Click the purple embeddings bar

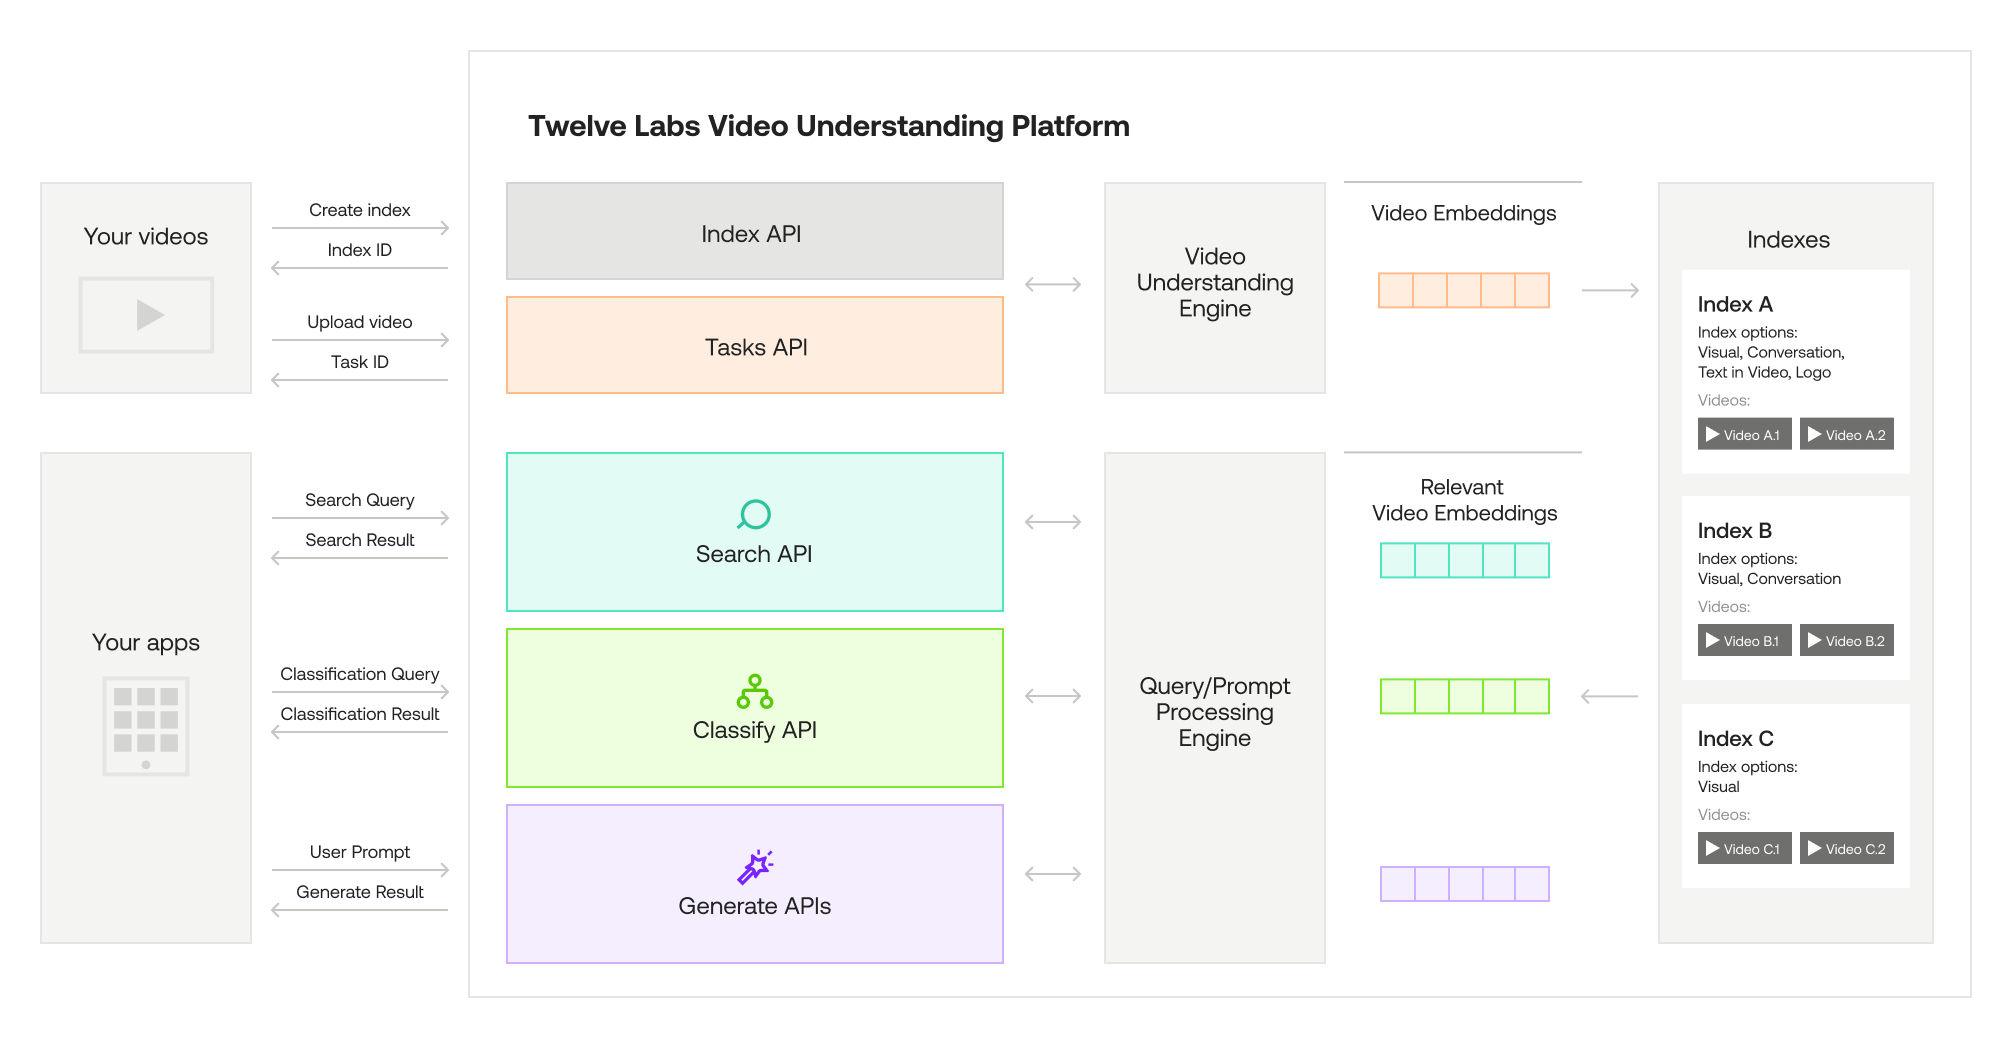(1464, 884)
